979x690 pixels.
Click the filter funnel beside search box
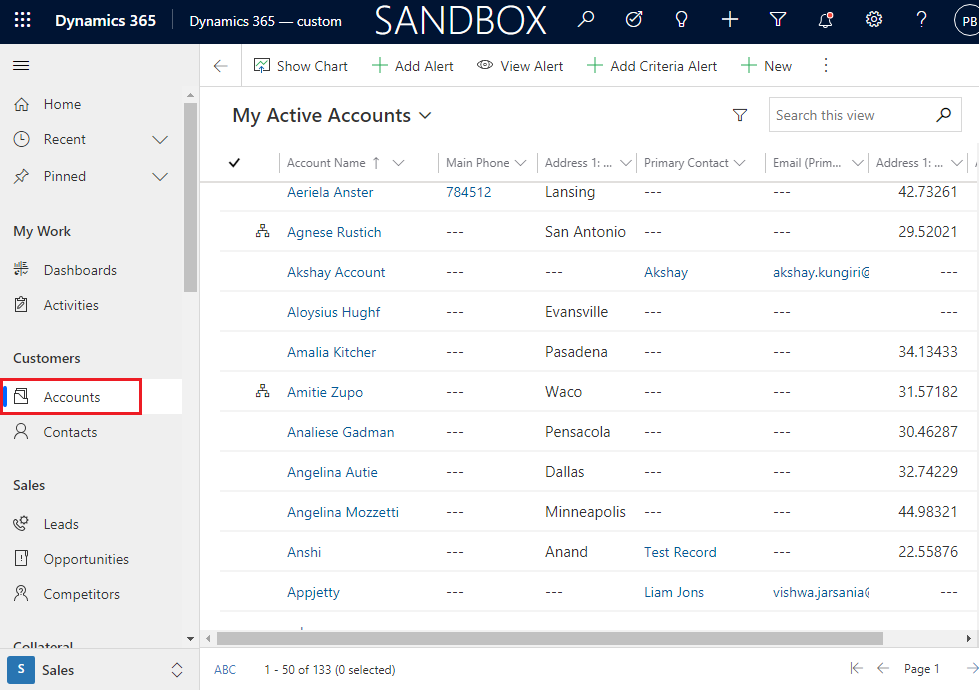coord(740,115)
